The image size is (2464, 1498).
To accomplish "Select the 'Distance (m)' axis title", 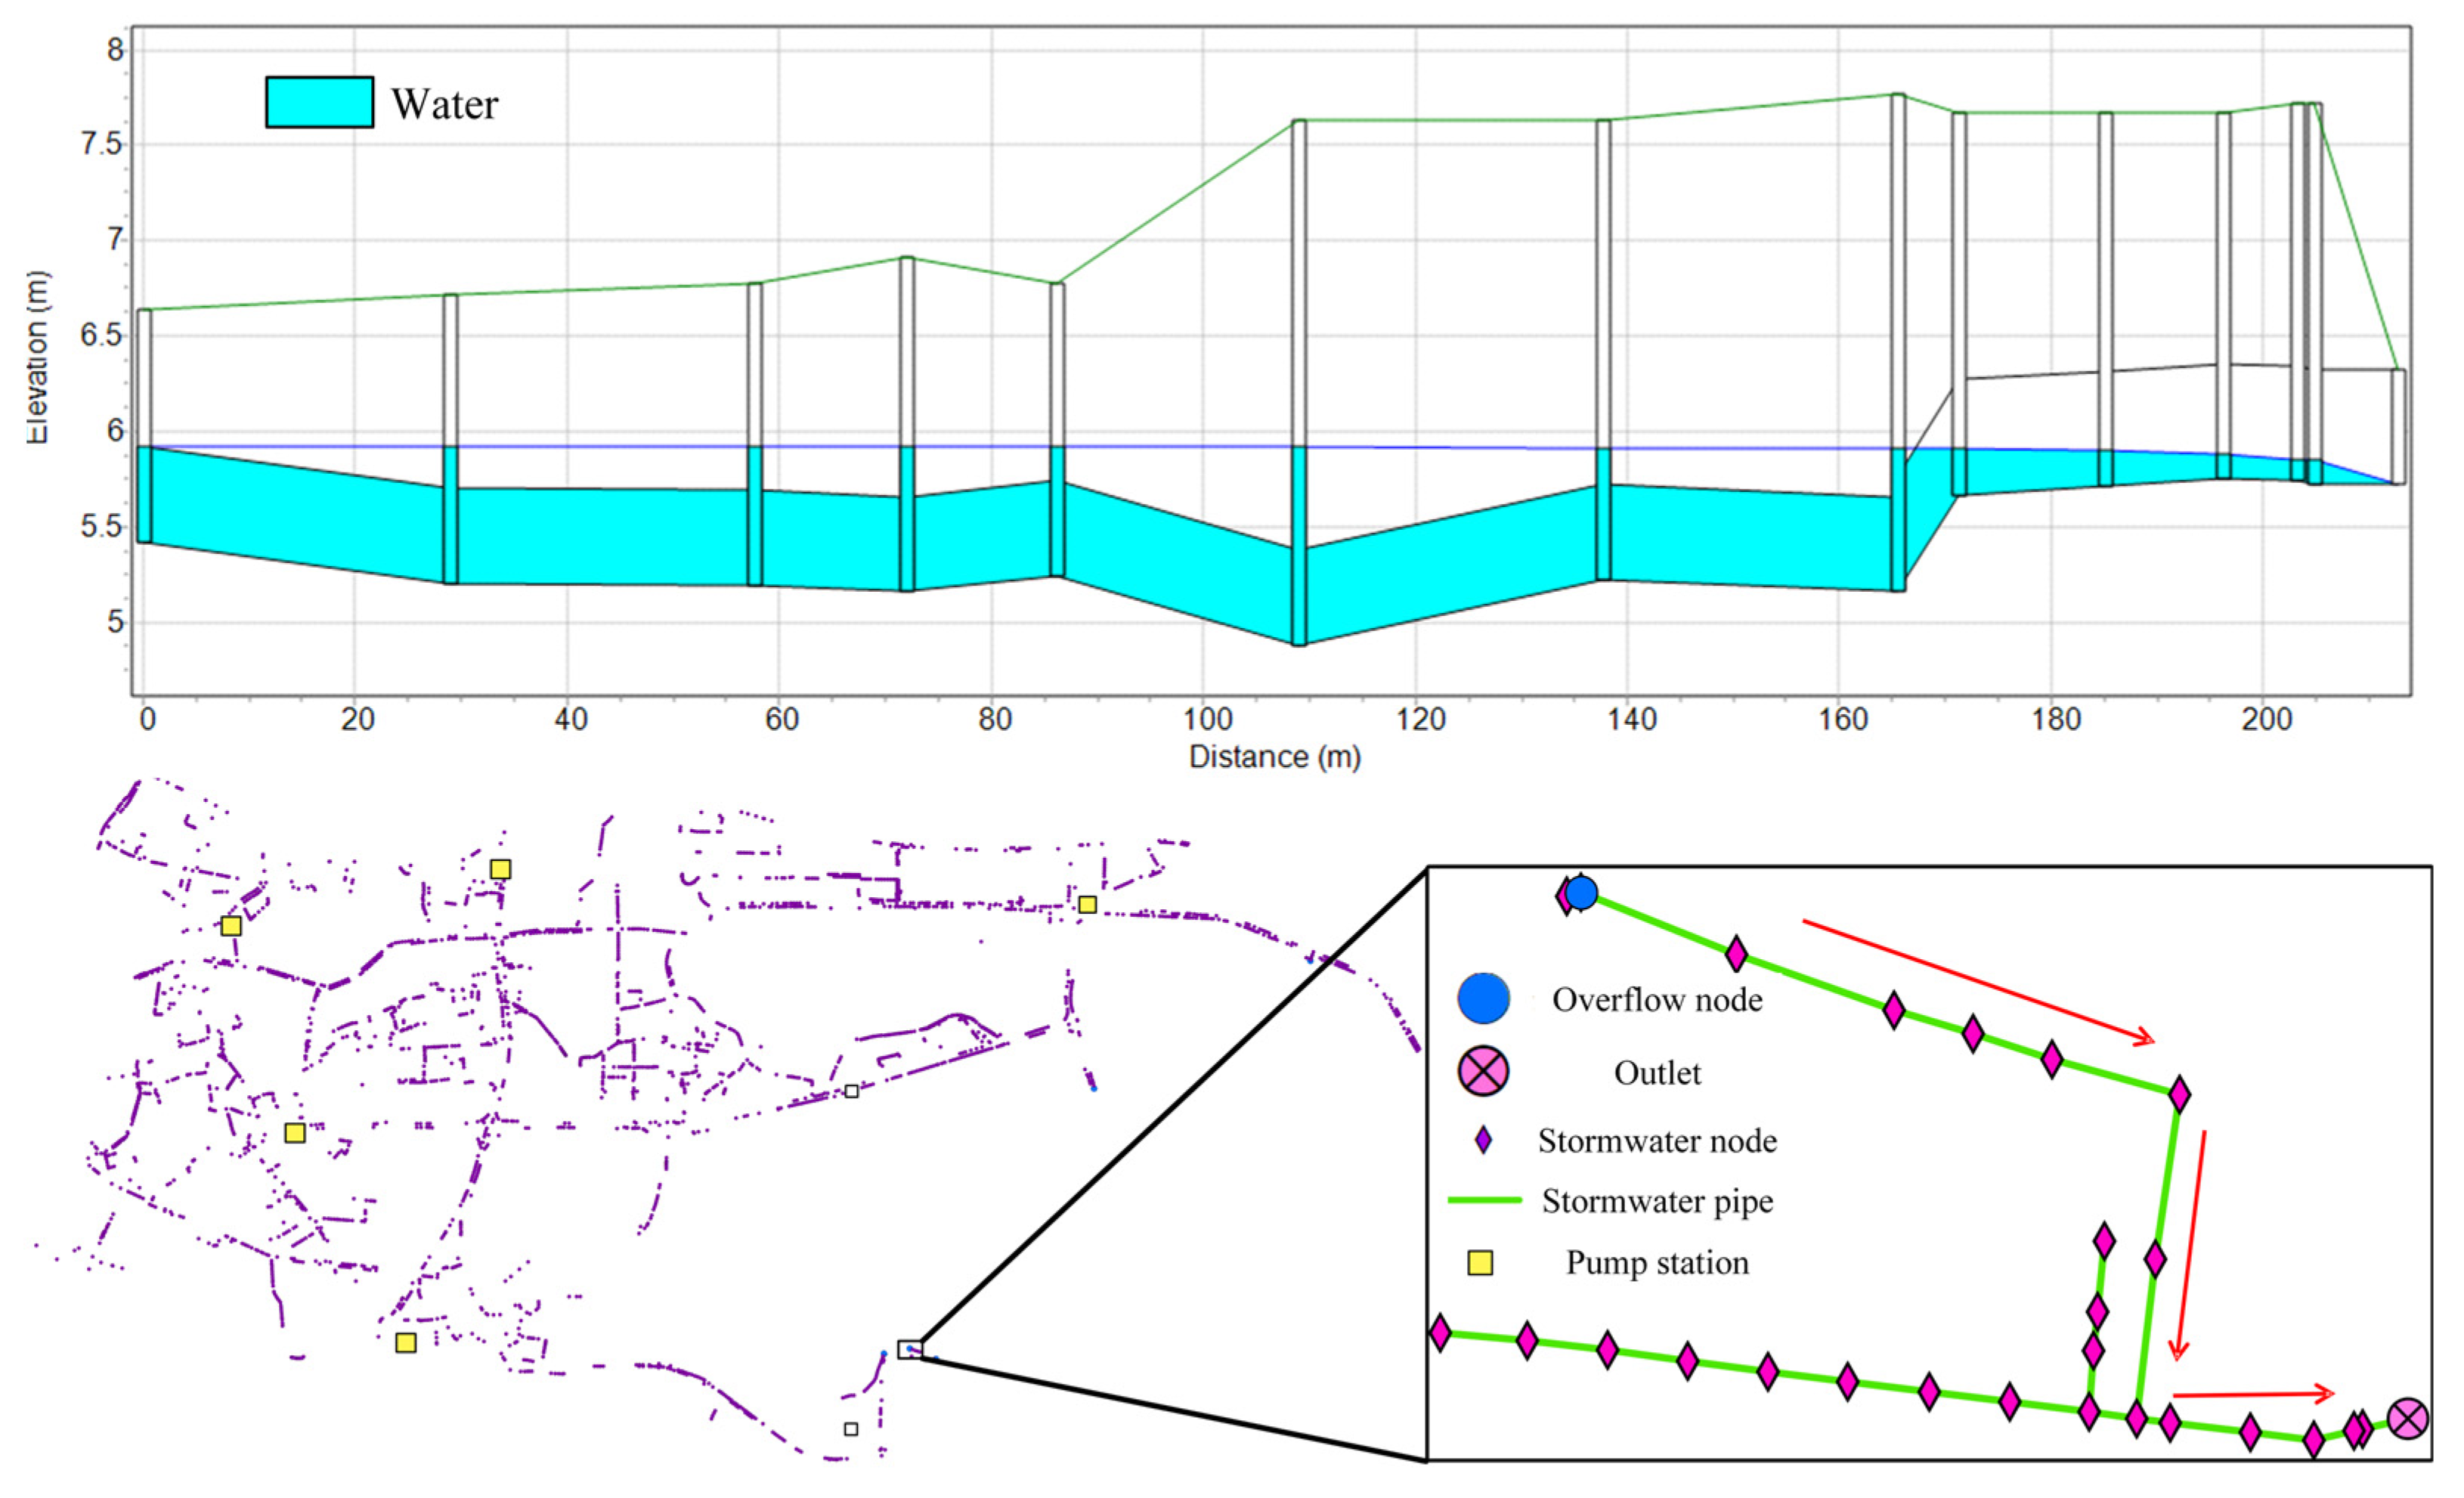I will tap(1274, 757).
